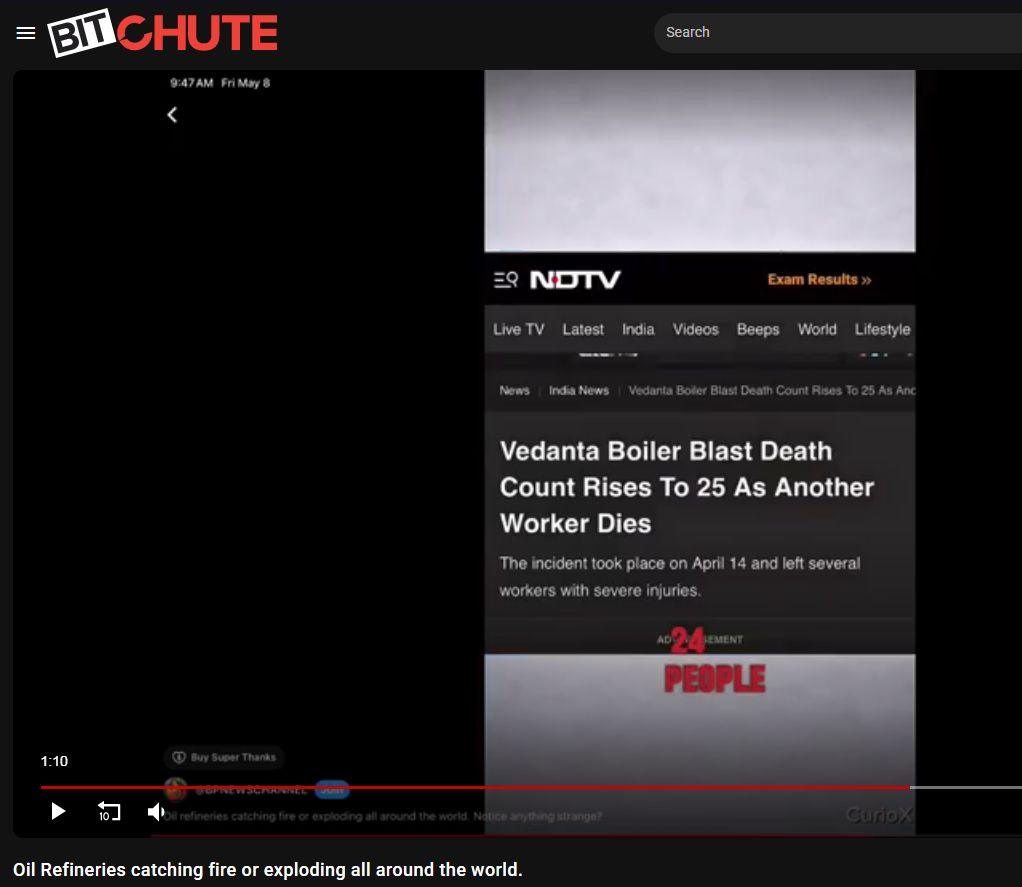Select the Live TV tab

pos(519,329)
